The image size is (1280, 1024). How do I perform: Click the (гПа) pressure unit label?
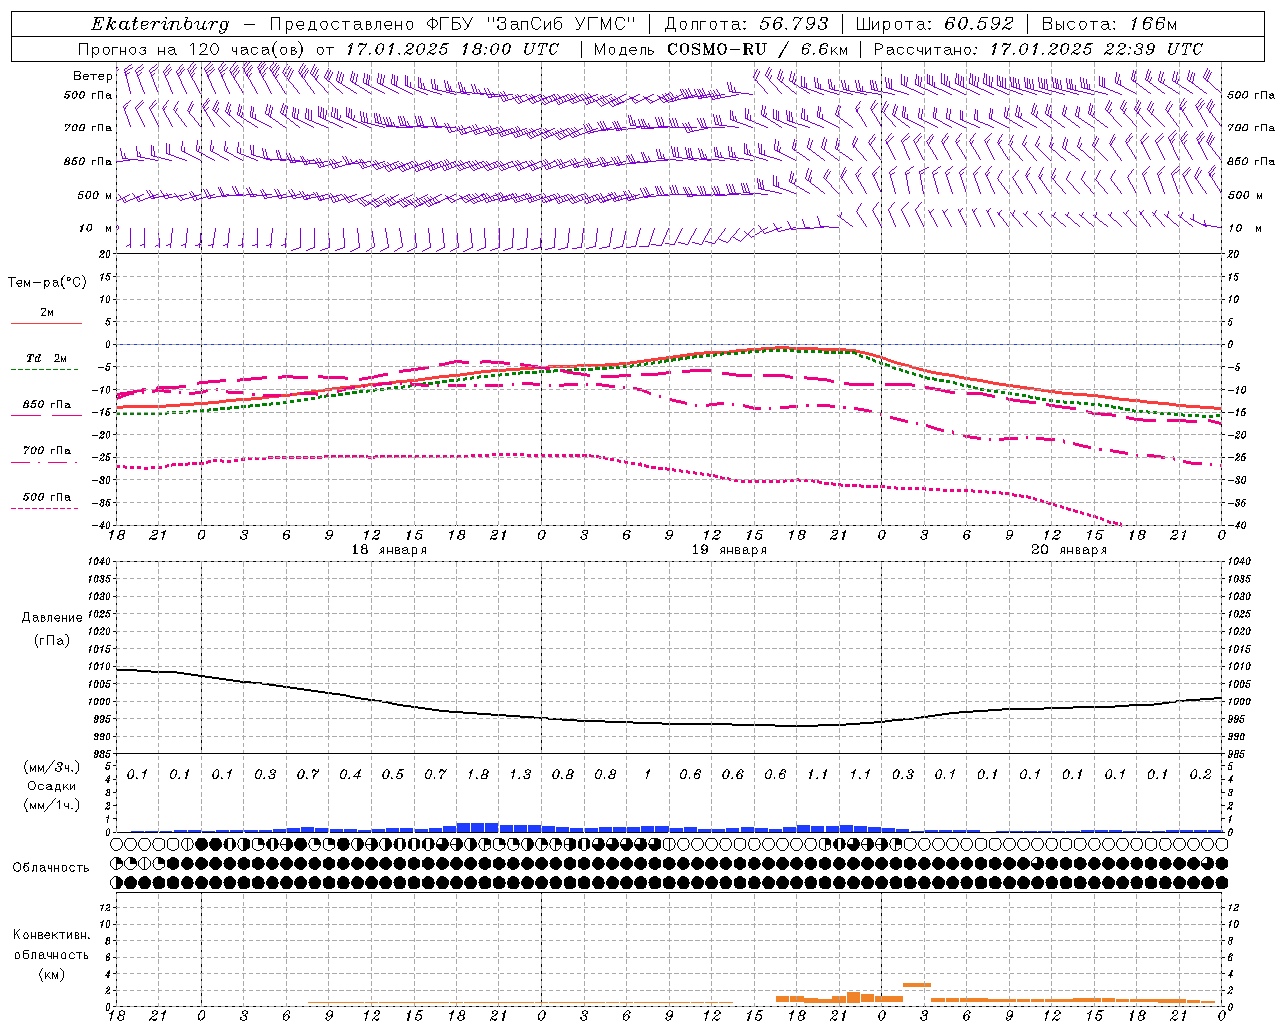click(x=52, y=640)
